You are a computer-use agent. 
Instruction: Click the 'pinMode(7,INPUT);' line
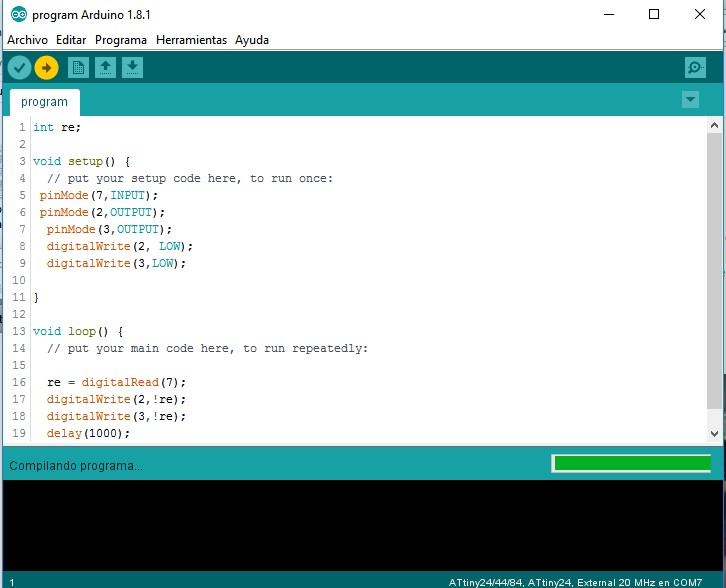pos(99,195)
